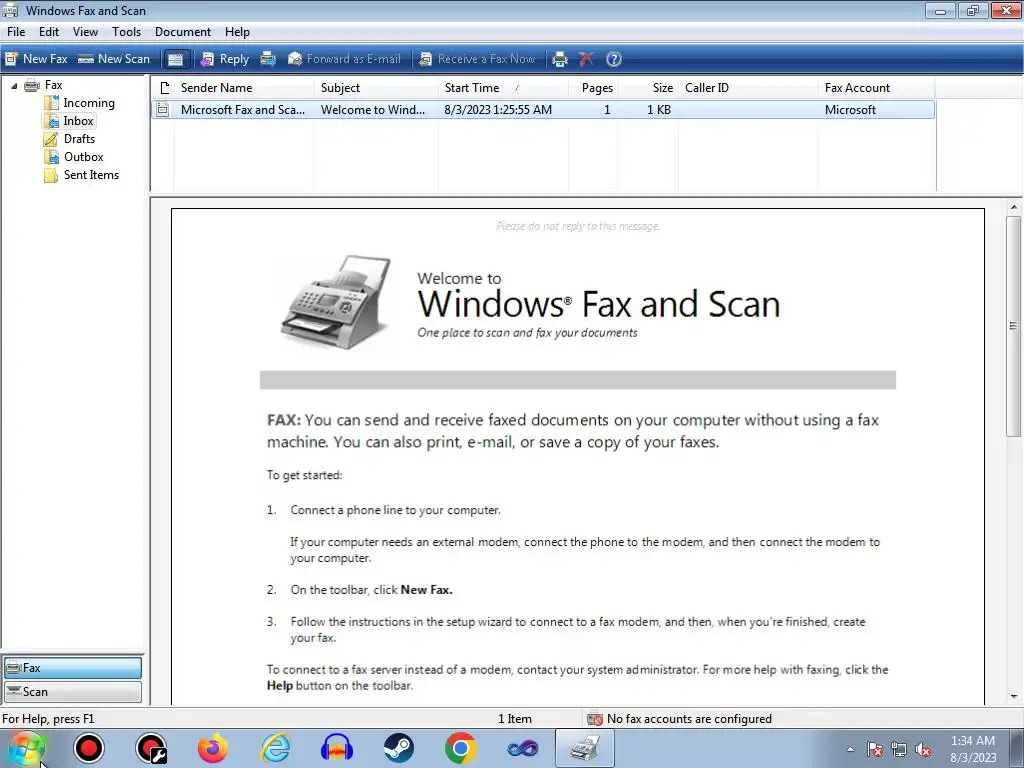This screenshot has height=768, width=1024.
Task: Open the Edit menu
Action: 48,32
